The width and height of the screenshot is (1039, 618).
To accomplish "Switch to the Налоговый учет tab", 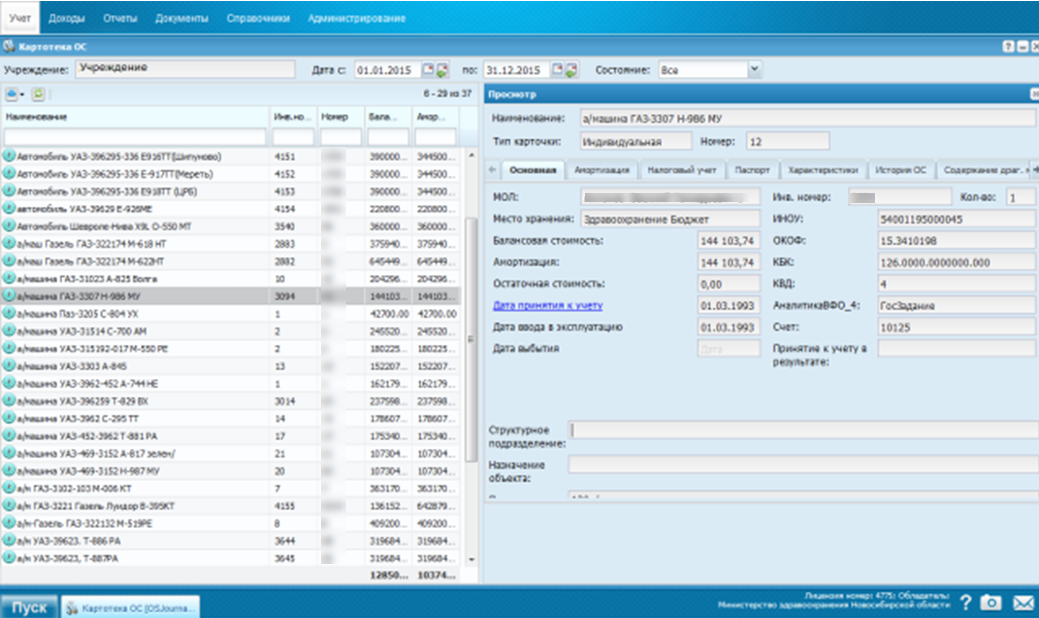I will 682,170.
